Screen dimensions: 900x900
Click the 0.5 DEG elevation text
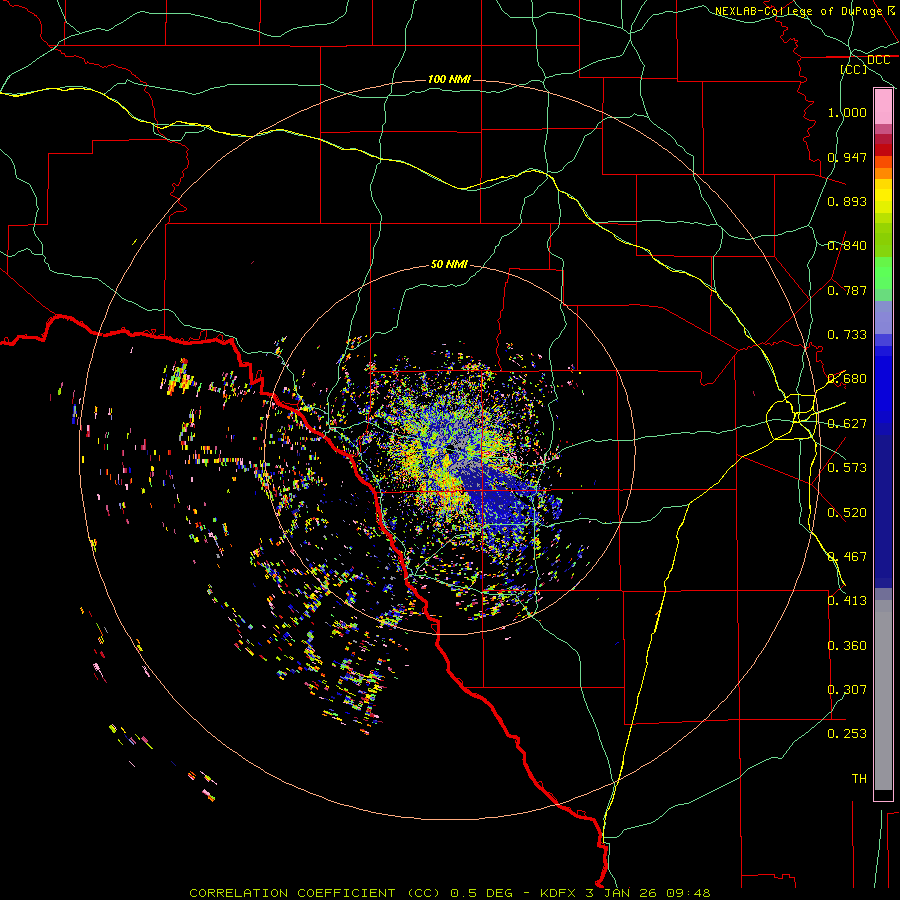pyautogui.click(x=482, y=893)
